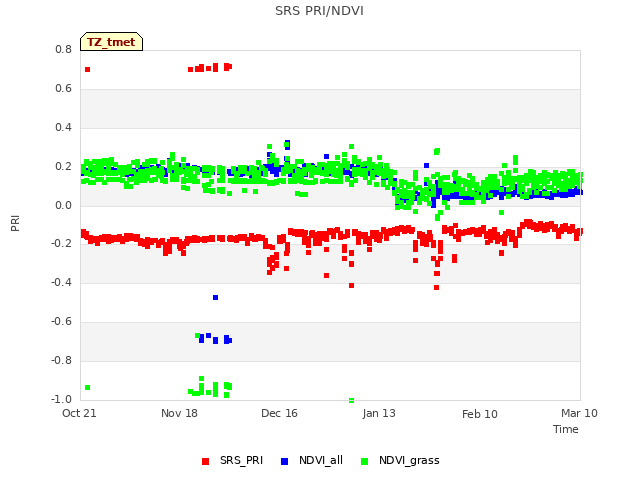Click the -0.4 y-axis value

61,282
